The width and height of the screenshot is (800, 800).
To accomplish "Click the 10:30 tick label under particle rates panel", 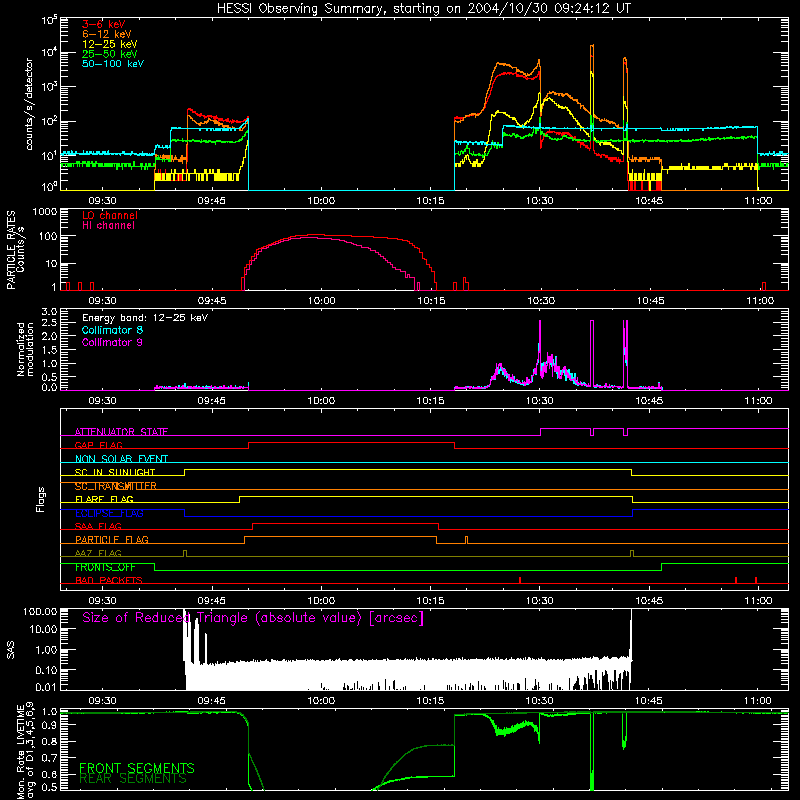I will coord(541,301).
